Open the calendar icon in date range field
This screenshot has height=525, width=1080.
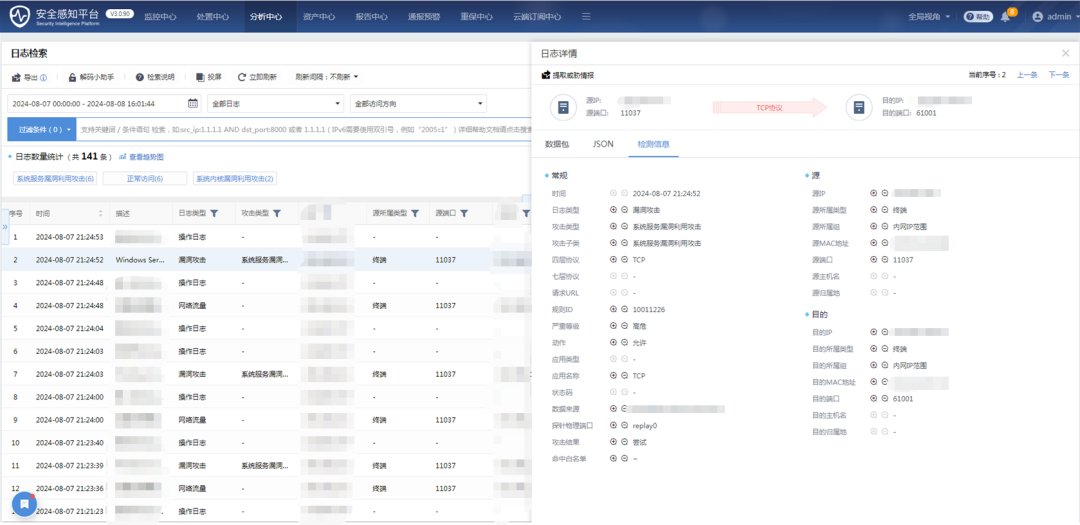tap(193, 104)
